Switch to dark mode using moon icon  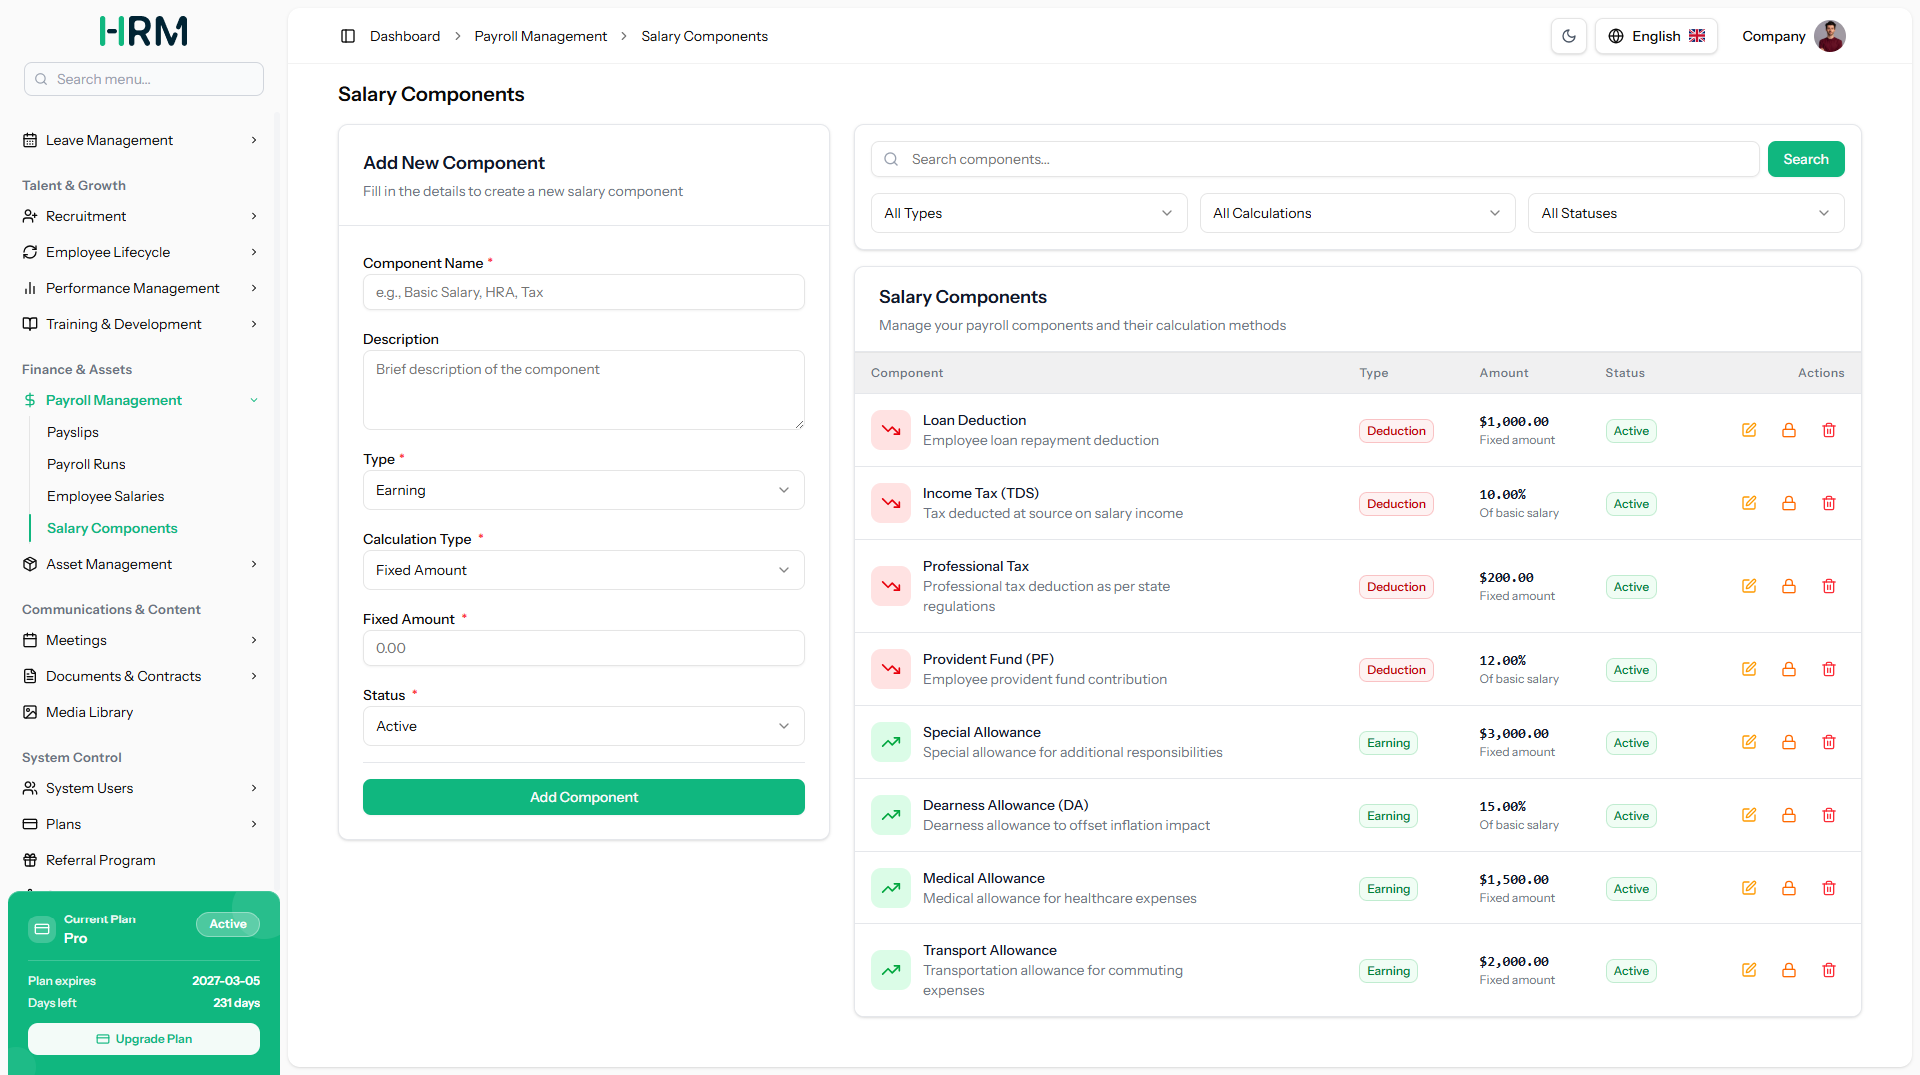[1569, 36]
